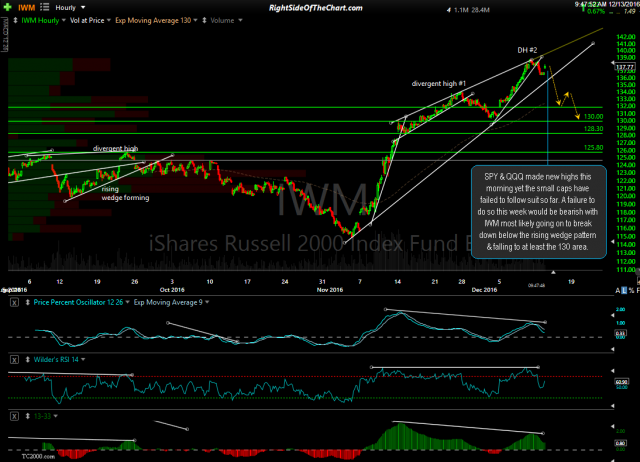Click the arithmetic scale A button

tap(618, 290)
